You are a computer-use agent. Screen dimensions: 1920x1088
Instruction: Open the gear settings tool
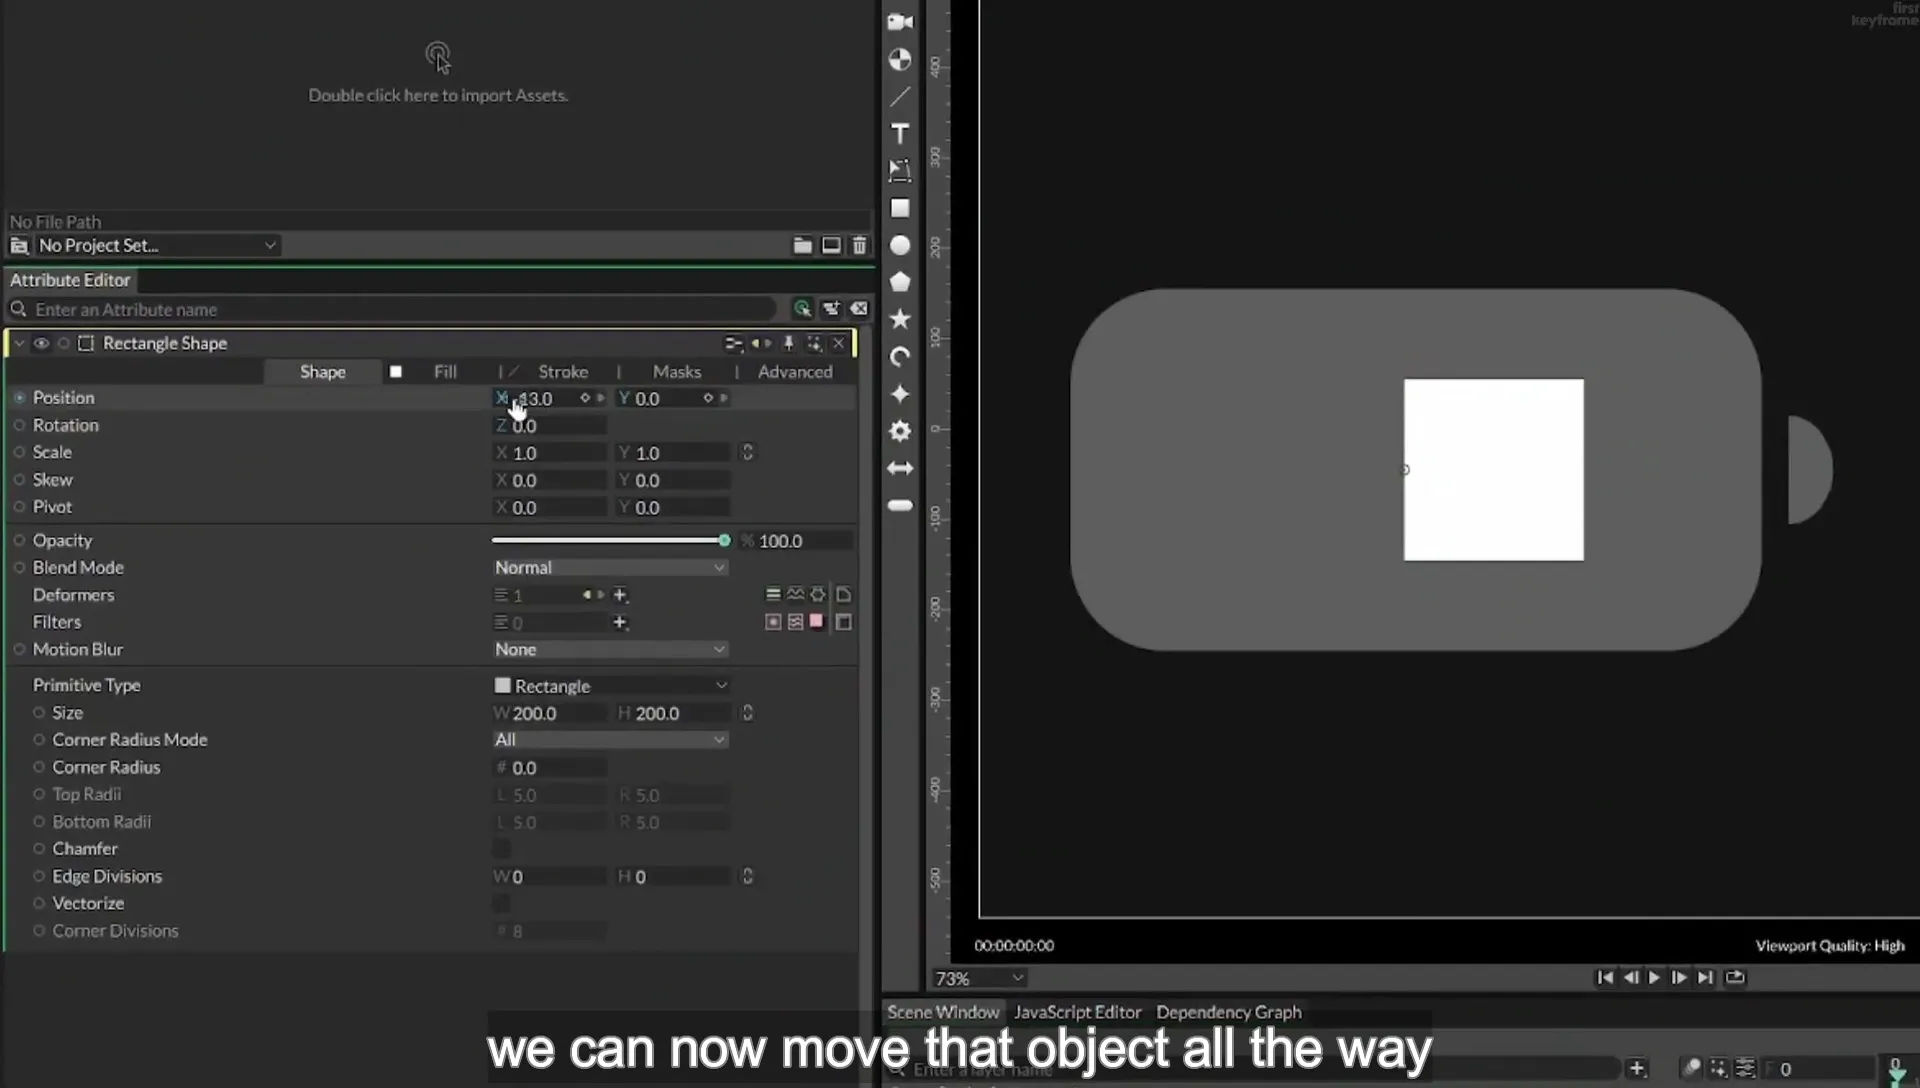[x=900, y=431]
